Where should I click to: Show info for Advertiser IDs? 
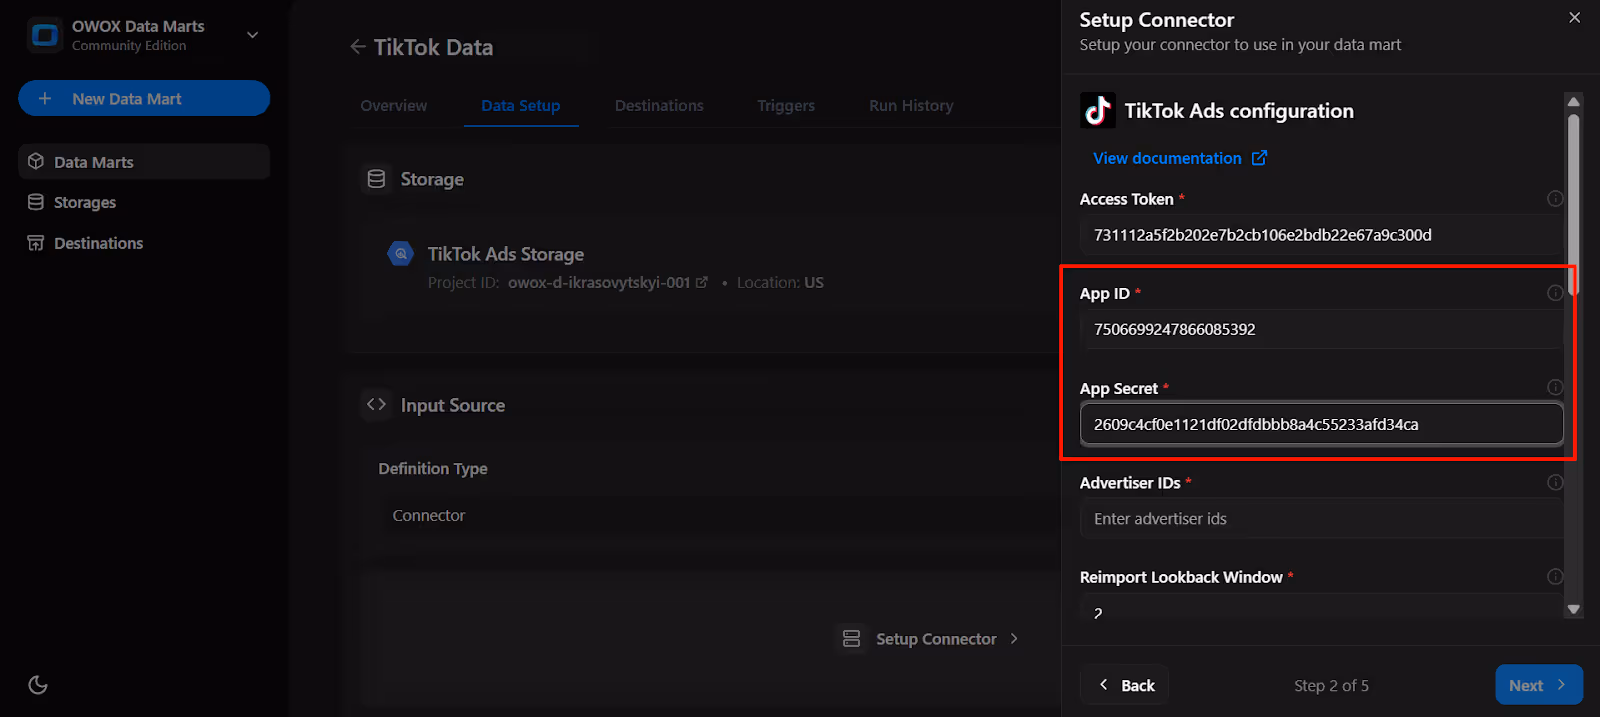tap(1555, 482)
